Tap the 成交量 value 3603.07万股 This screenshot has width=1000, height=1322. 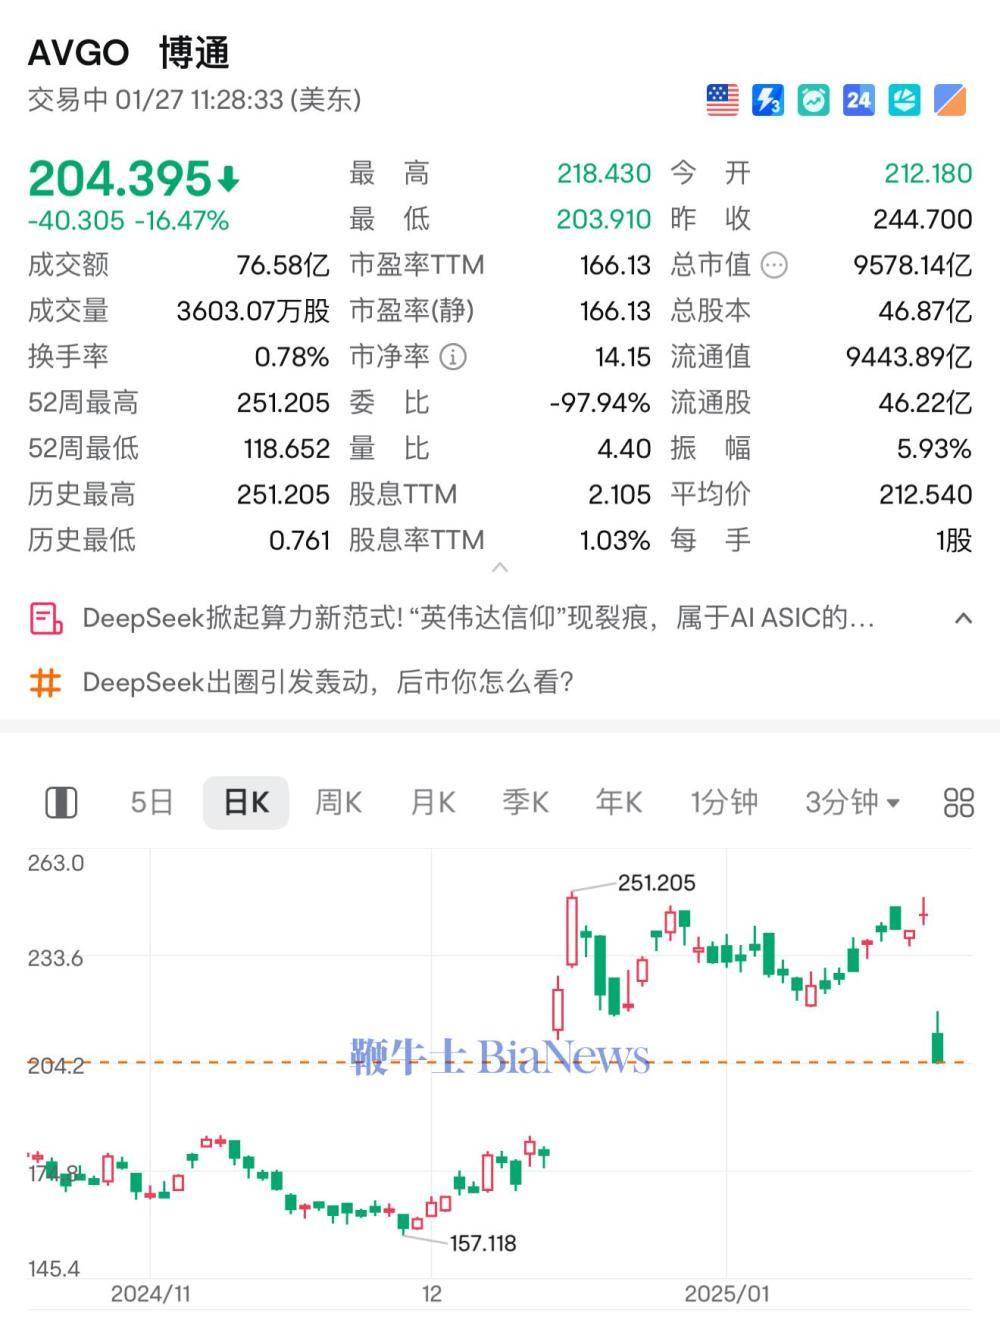click(253, 311)
